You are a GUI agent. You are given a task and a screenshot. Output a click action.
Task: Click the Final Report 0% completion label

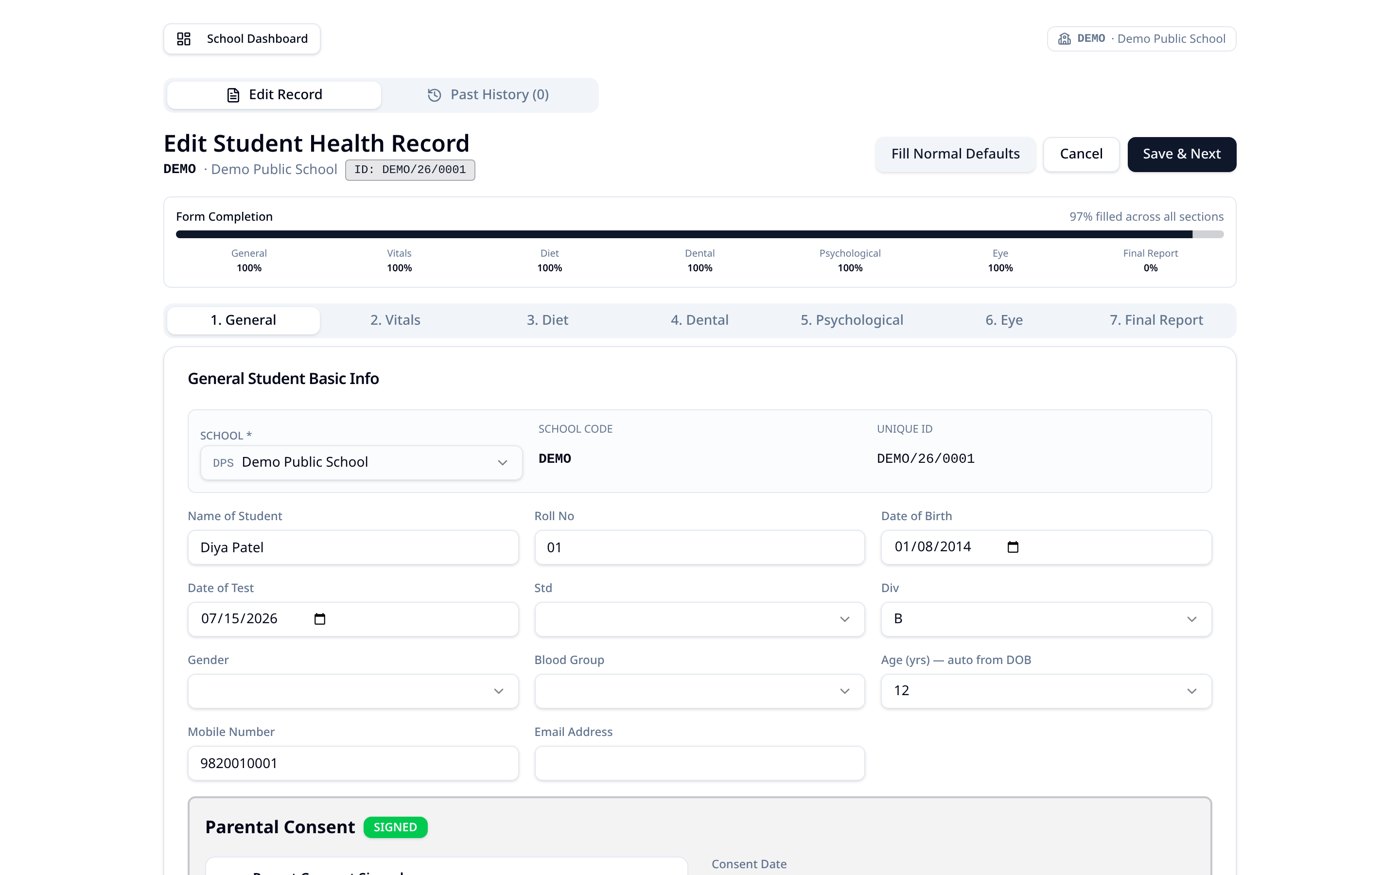pyautogui.click(x=1150, y=261)
